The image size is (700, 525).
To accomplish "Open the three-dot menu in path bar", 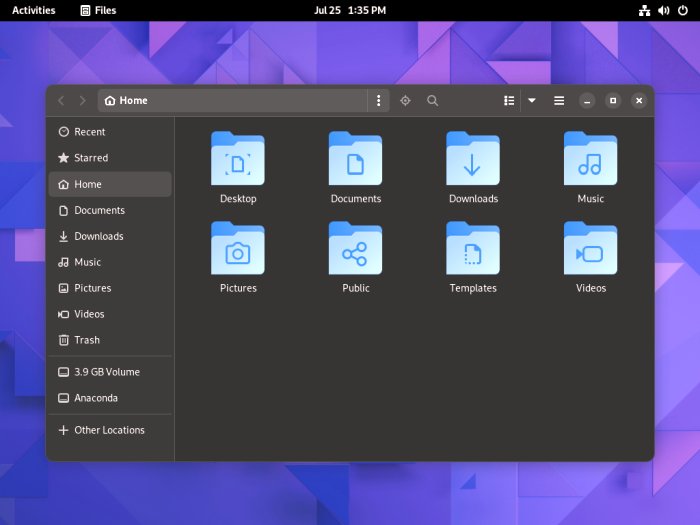I will click(x=379, y=100).
